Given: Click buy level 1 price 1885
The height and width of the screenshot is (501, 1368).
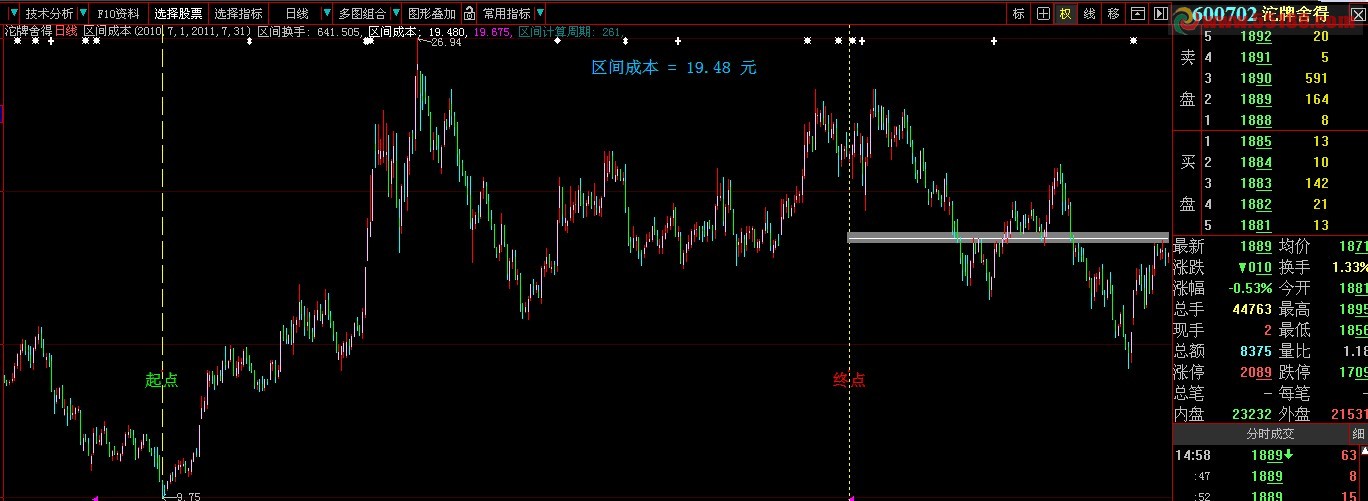Looking at the screenshot, I should (1256, 142).
